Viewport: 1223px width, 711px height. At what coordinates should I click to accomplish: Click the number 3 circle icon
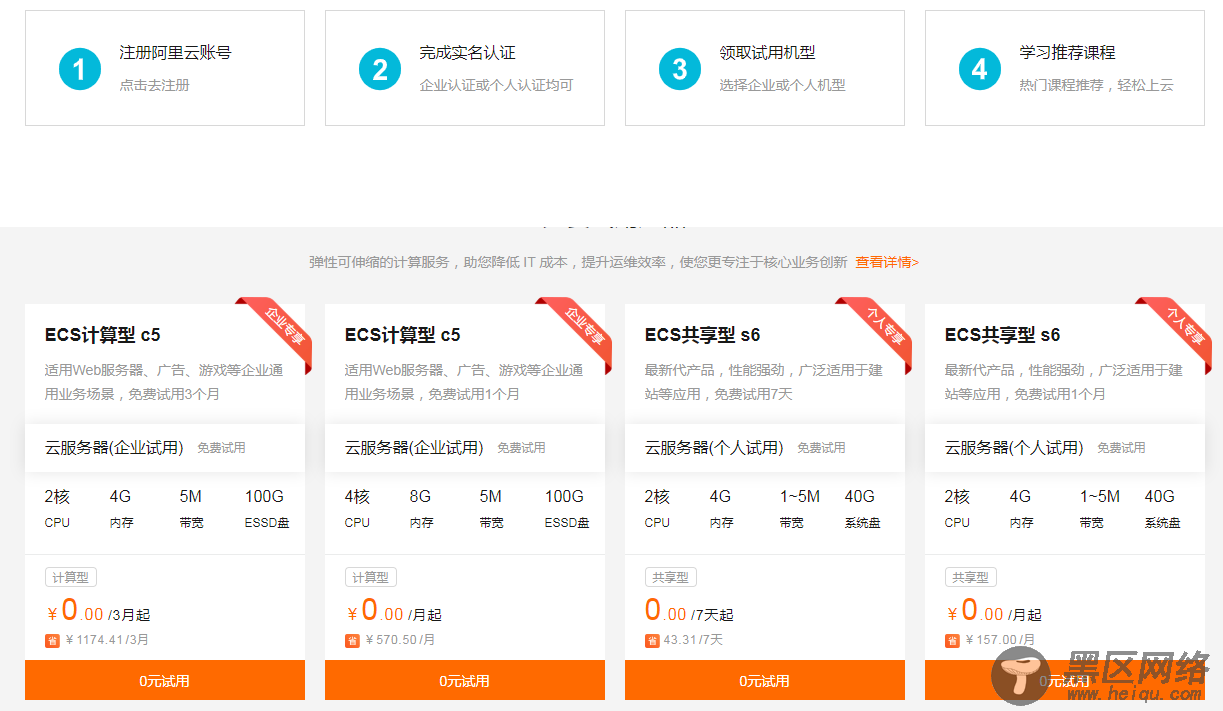680,69
